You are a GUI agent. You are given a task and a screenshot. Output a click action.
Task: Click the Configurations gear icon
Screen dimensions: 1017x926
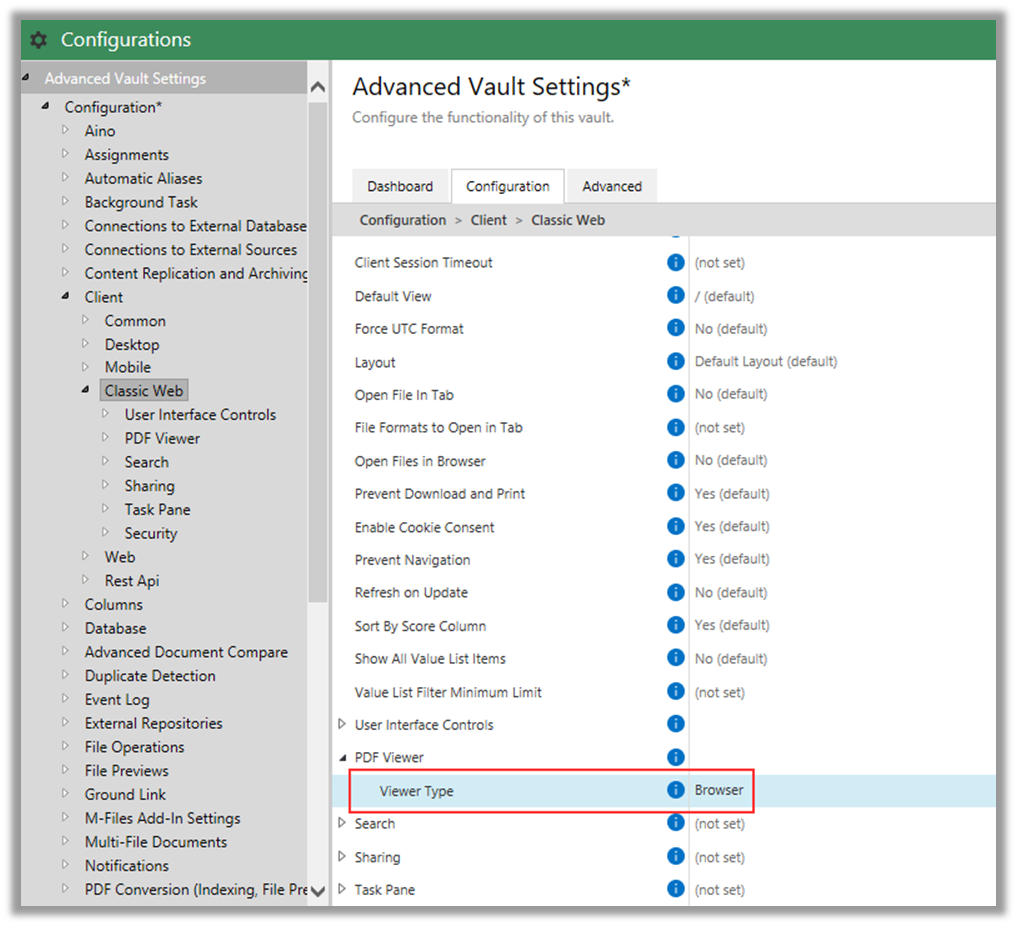38,40
